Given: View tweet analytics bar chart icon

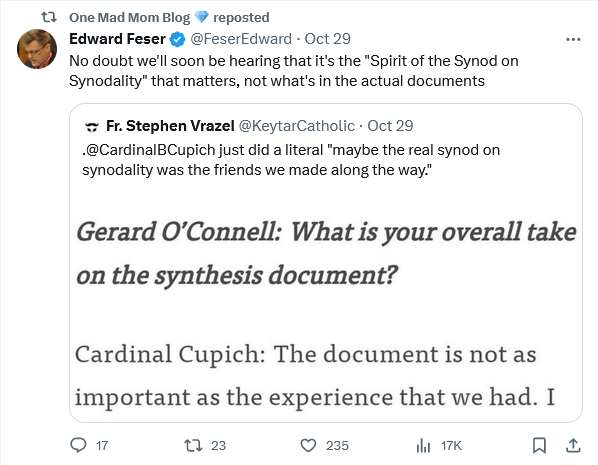Looking at the screenshot, I should pos(423,445).
